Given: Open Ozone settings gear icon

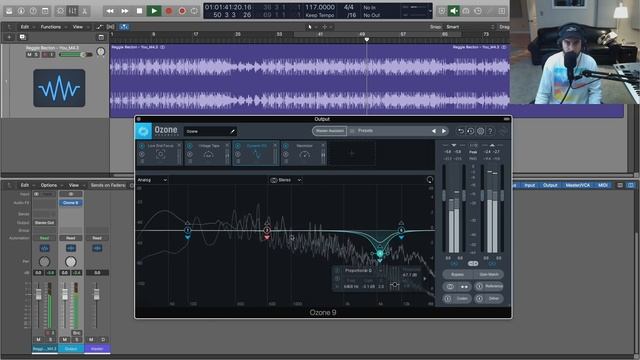Looking at the screenshot, I should tap(480, 131).
